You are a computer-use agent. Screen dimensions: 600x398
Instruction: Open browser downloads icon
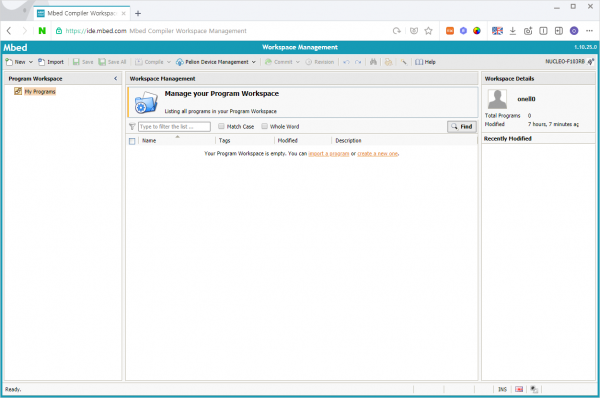(513, 31)
